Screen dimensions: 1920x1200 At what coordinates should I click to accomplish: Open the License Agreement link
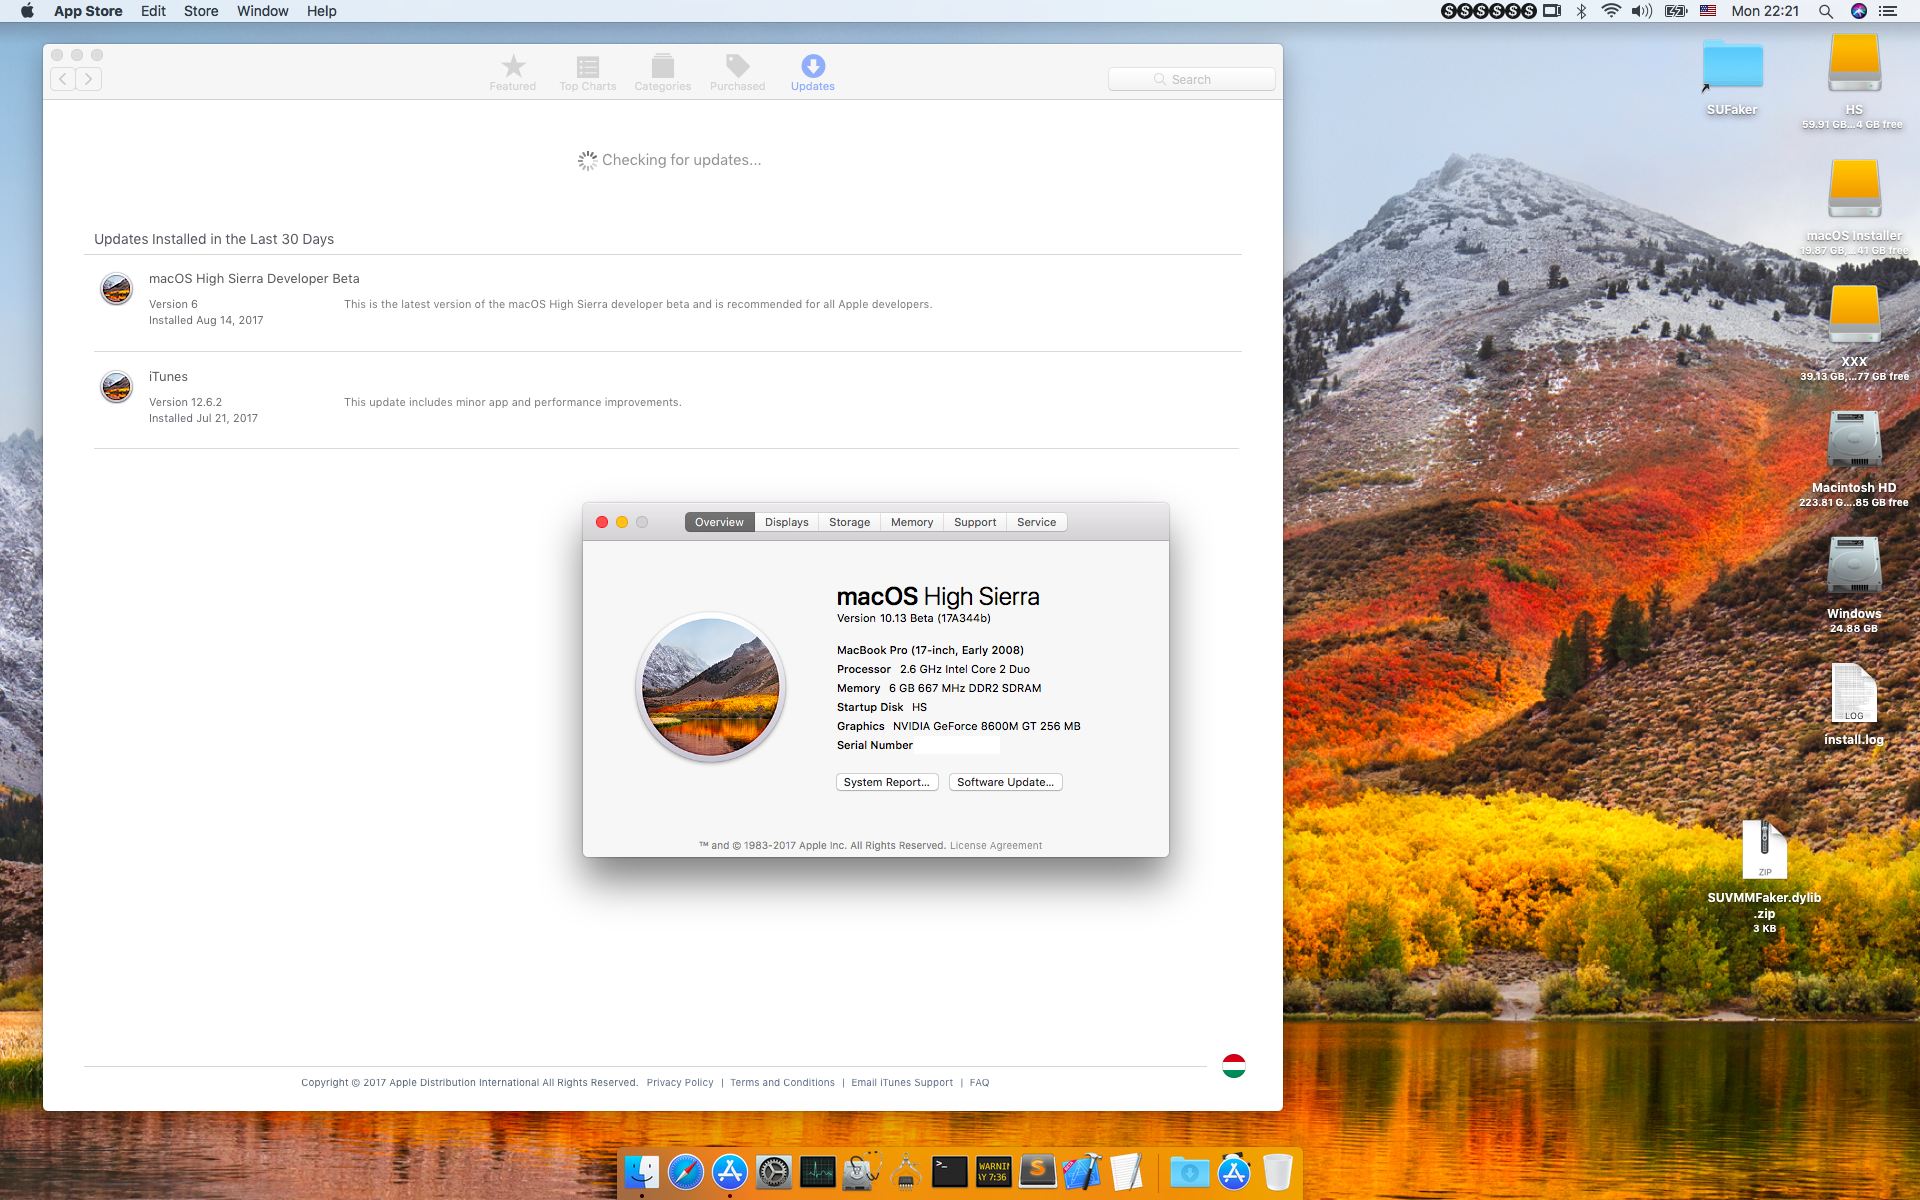tap(996, 845)
